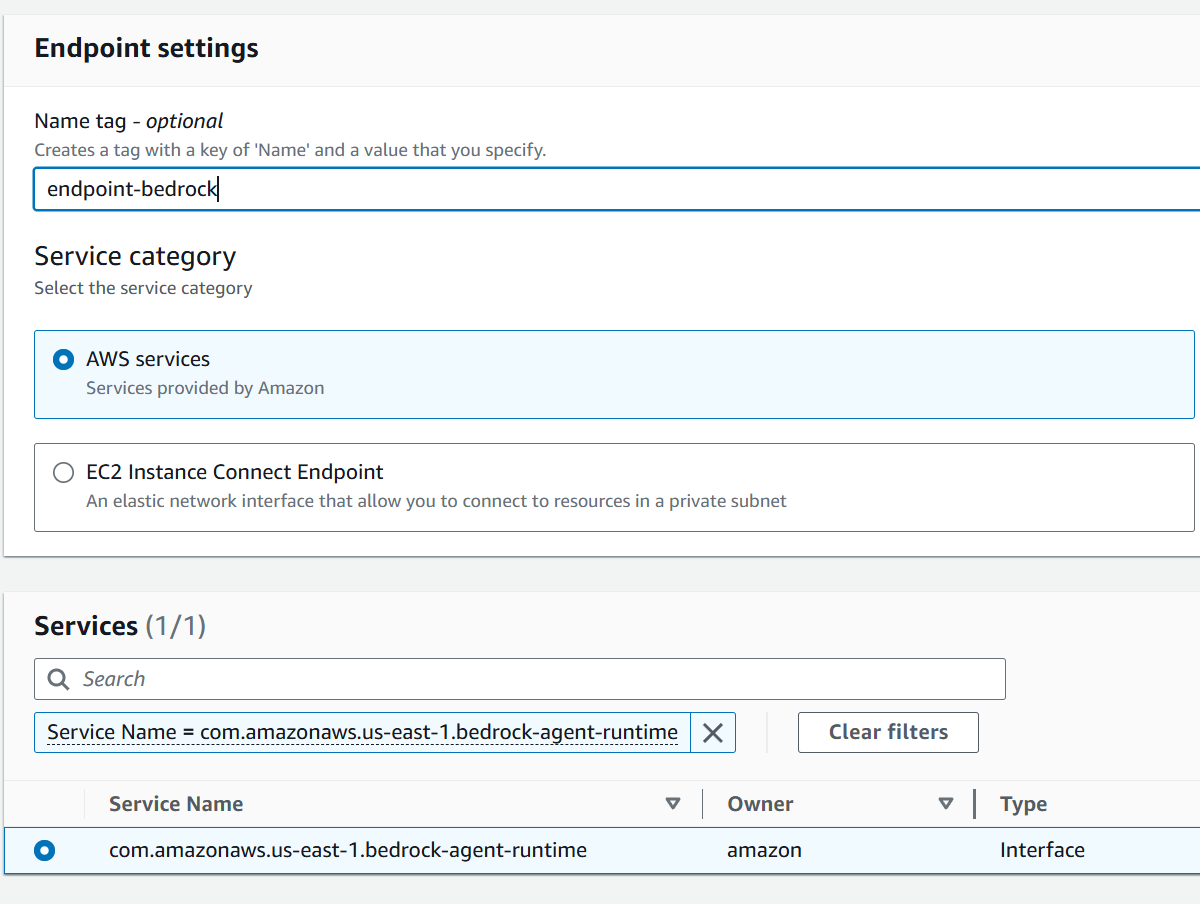Remove the Service Name filter with X icon
Screen dimensions: 1200x904
pos(712,733)
